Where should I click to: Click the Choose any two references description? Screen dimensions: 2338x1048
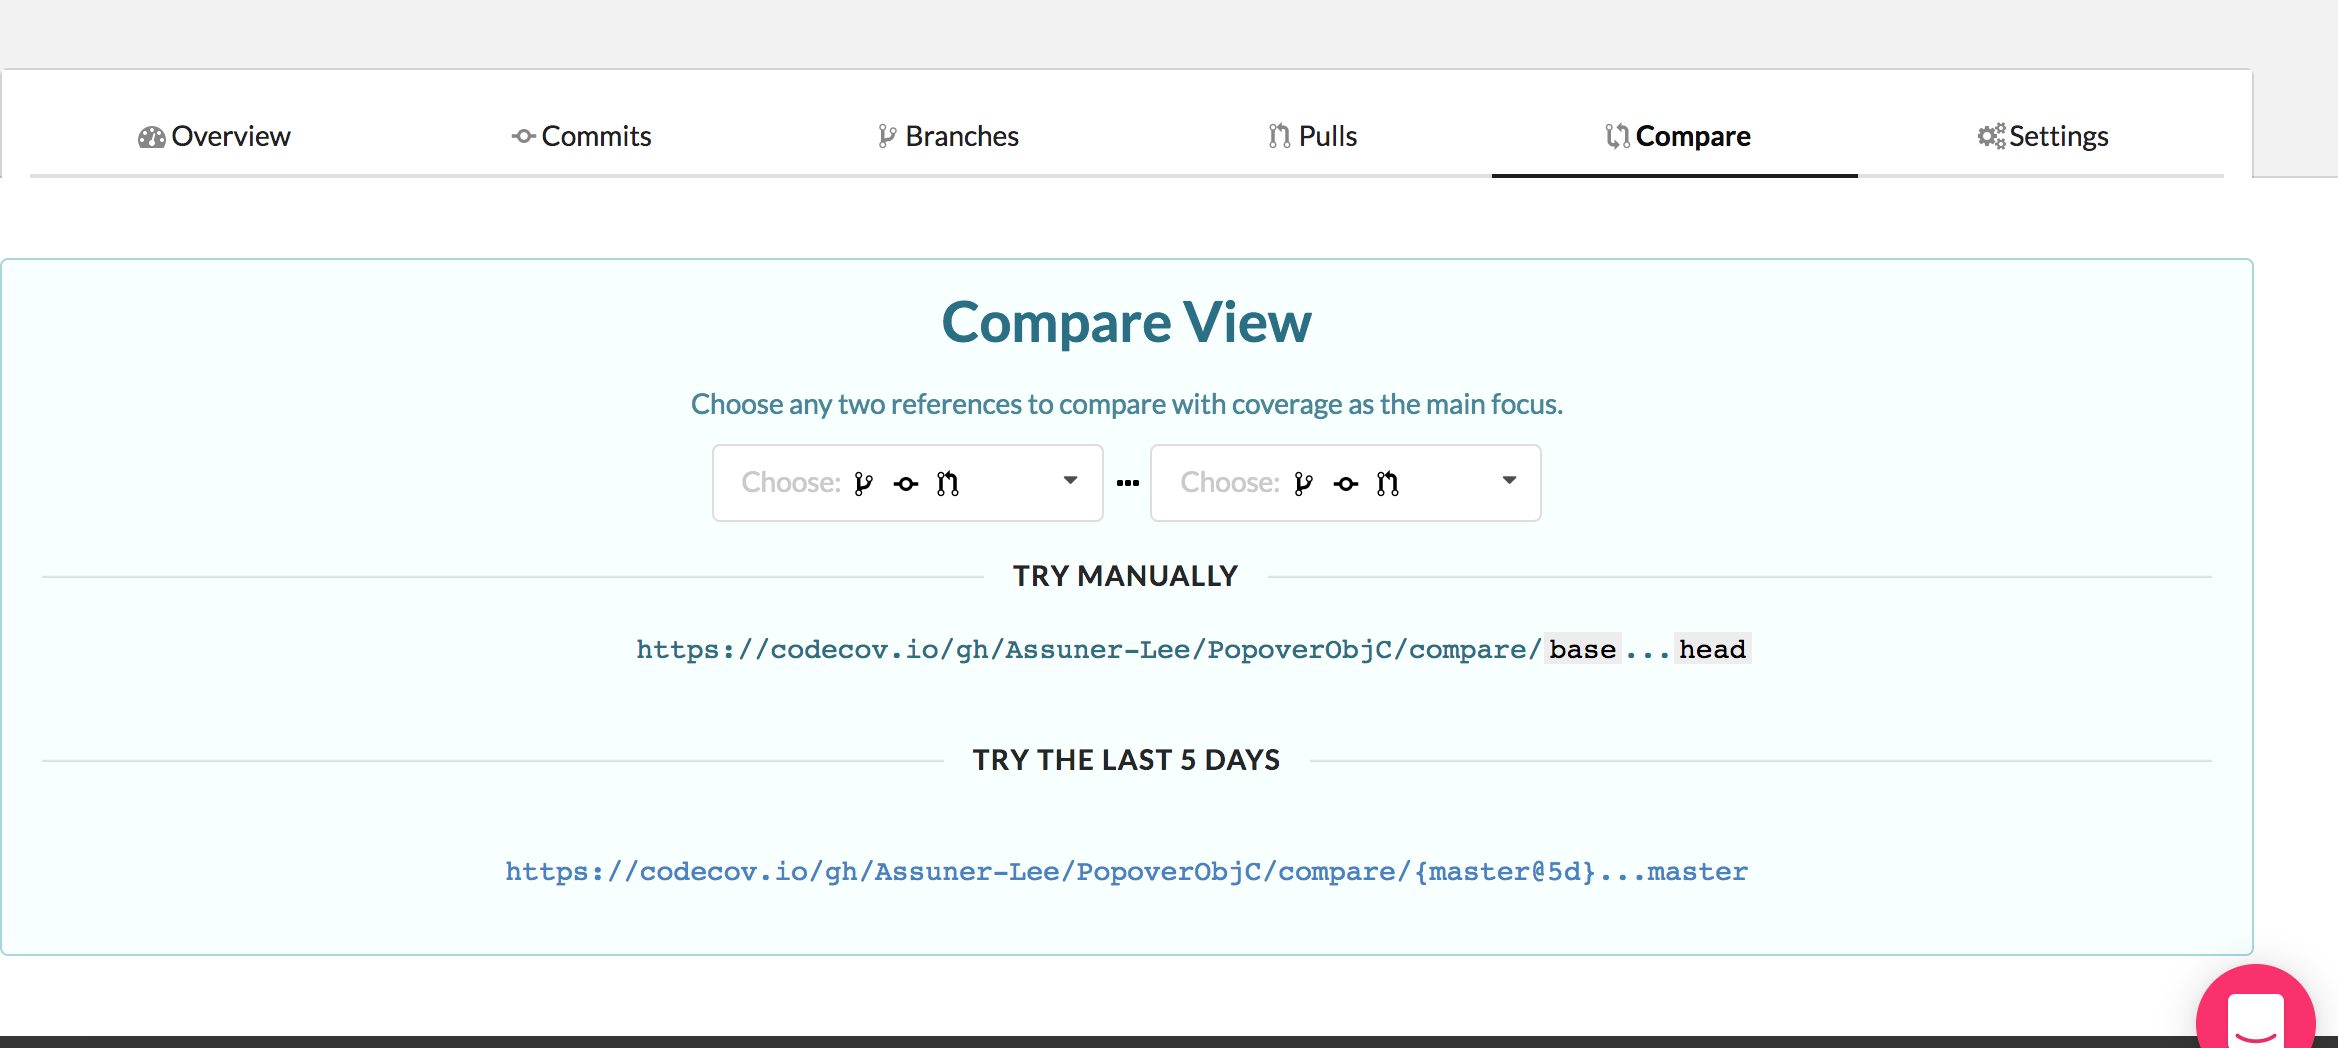click(x=1126, y=404)
